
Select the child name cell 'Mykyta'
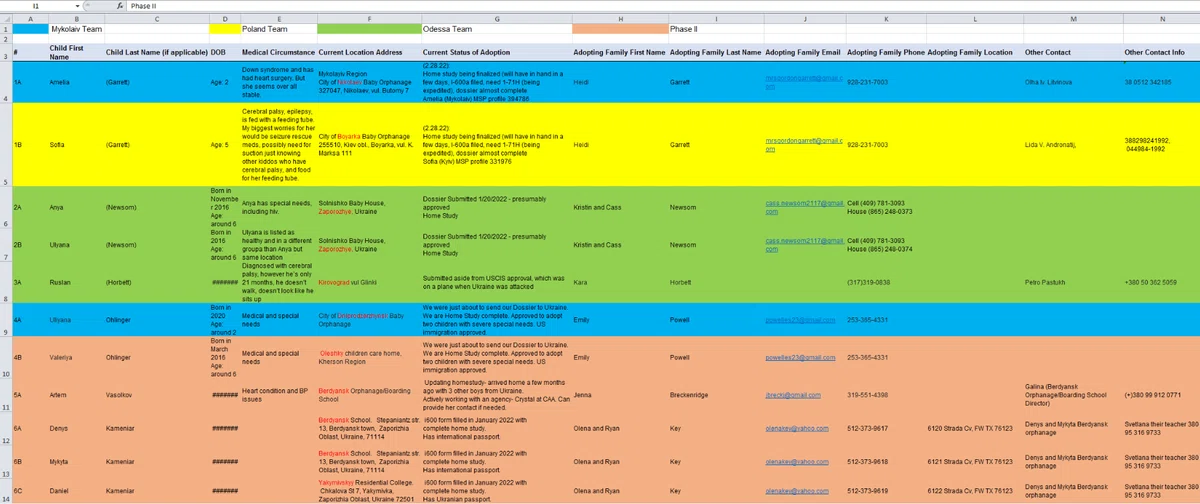[75, 461]
